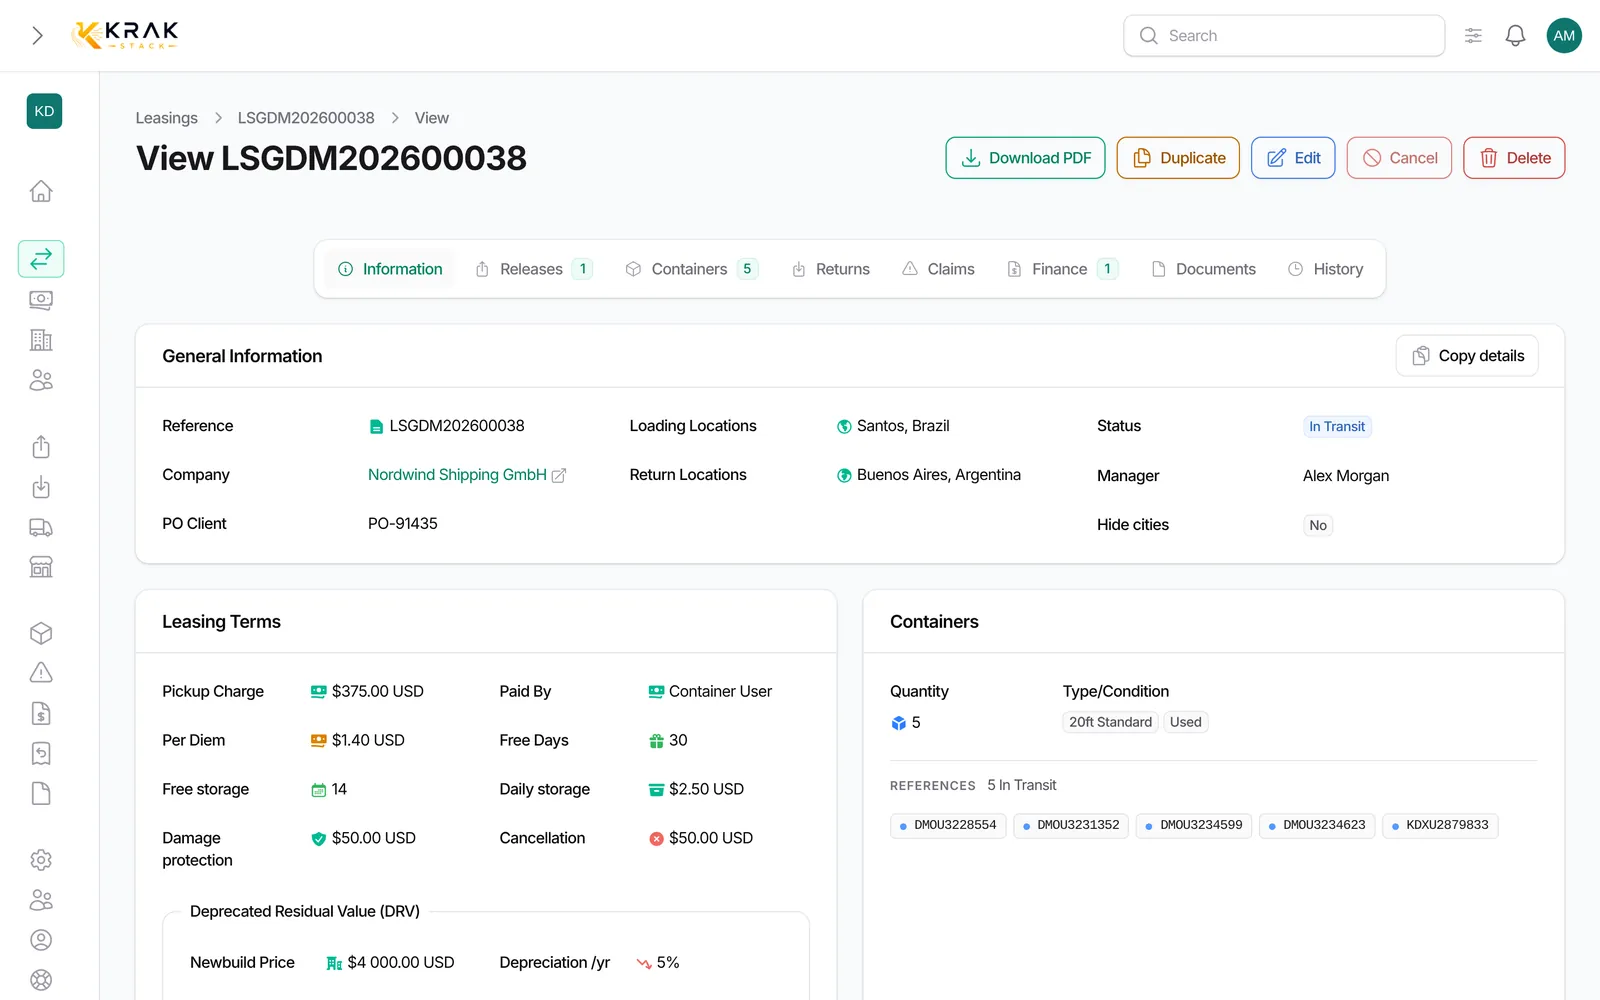Open the settings gear in the sidebar
Screen dimensions: 1600x1000
[x=41, y=860]
